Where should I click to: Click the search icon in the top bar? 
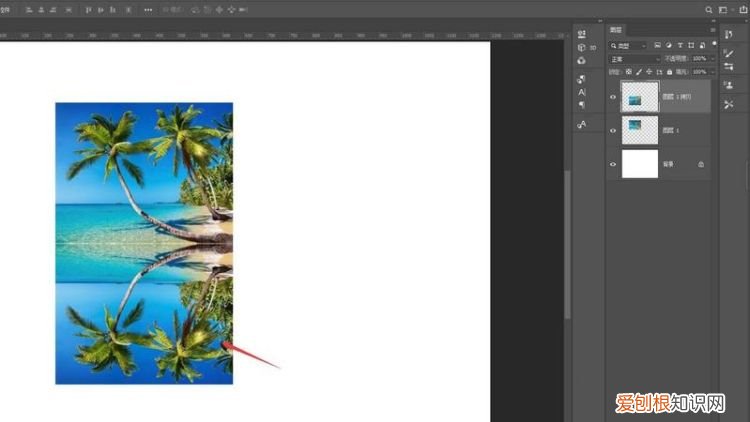[709, 9]
